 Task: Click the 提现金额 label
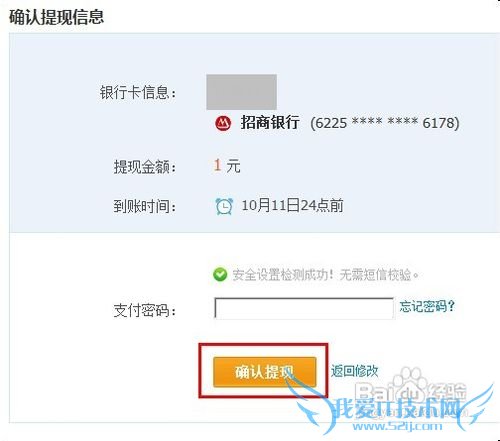pos(145,167)
